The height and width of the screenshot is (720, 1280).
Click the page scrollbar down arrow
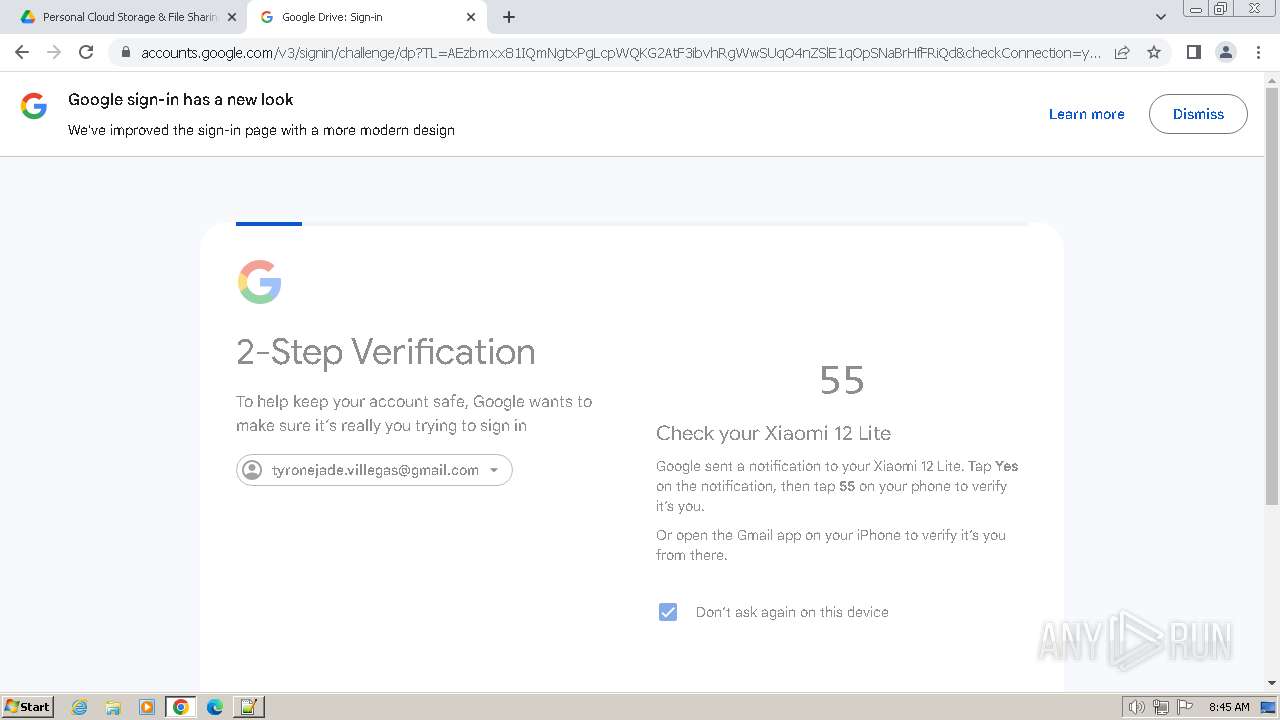tap(1272, 683)
